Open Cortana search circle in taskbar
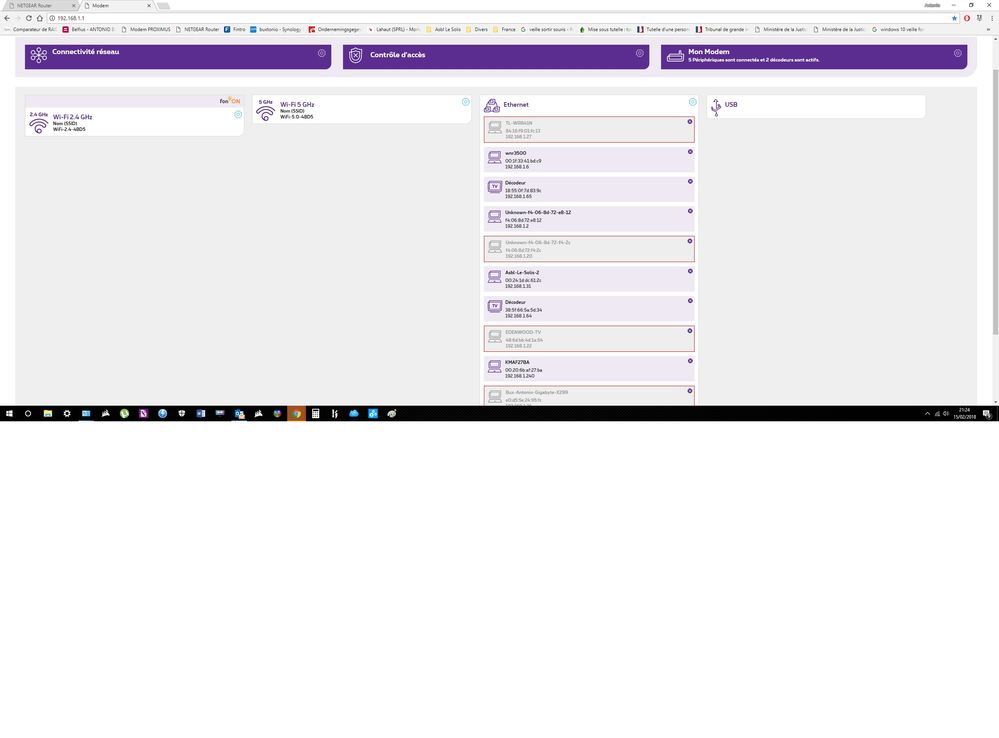 (28, 414)
